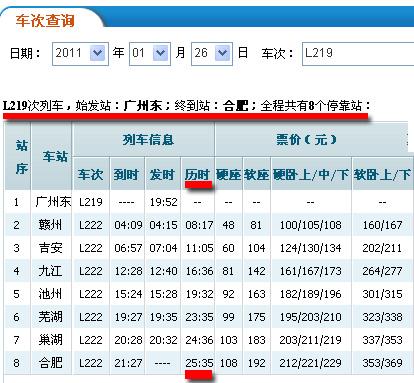Image resolution: width=414 pixels, height=383 pixels.
Task: Click departure time 04:15 for 赣州
Action: point(163,225)
